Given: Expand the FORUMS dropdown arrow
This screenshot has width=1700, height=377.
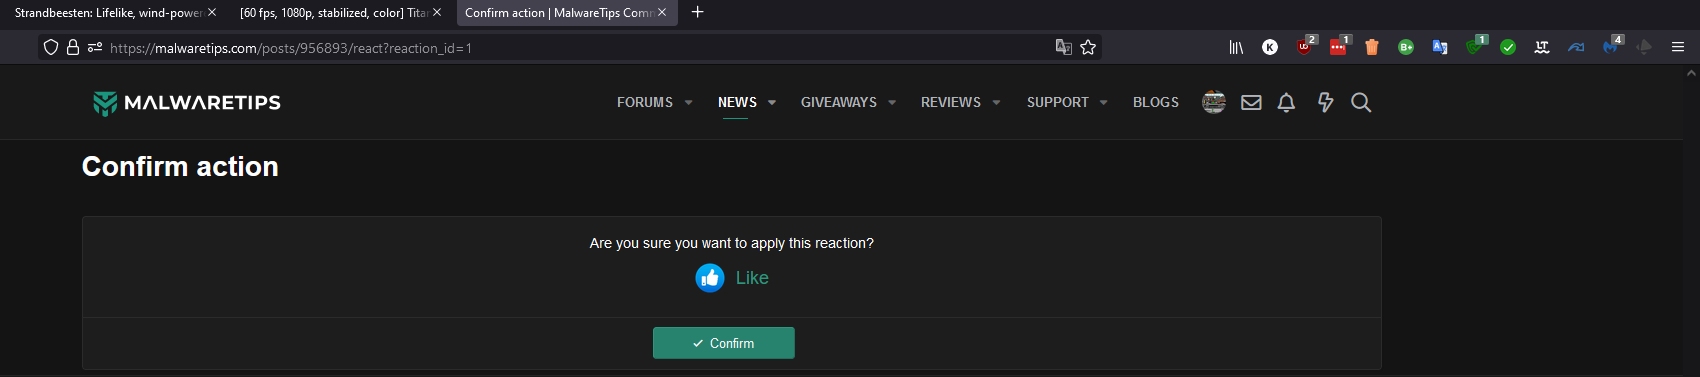Looking at the screenshot, I should pyautogui.click(x=688, y=102).
